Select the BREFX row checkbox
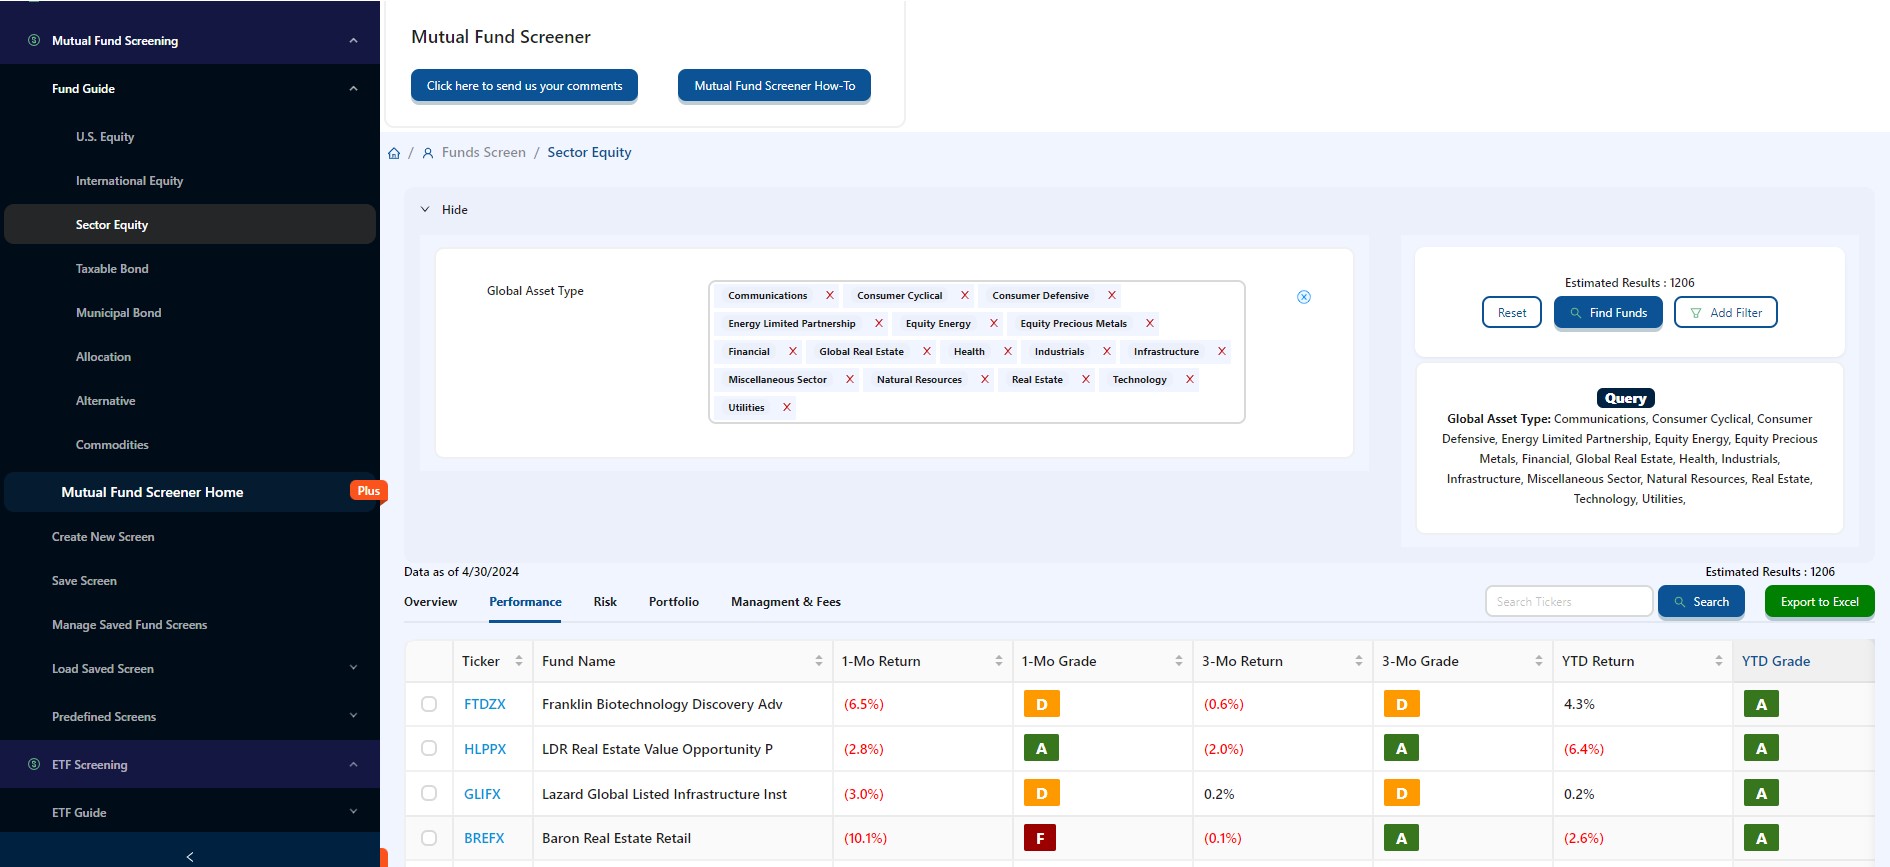1890x867 pixels. (429, 838)
